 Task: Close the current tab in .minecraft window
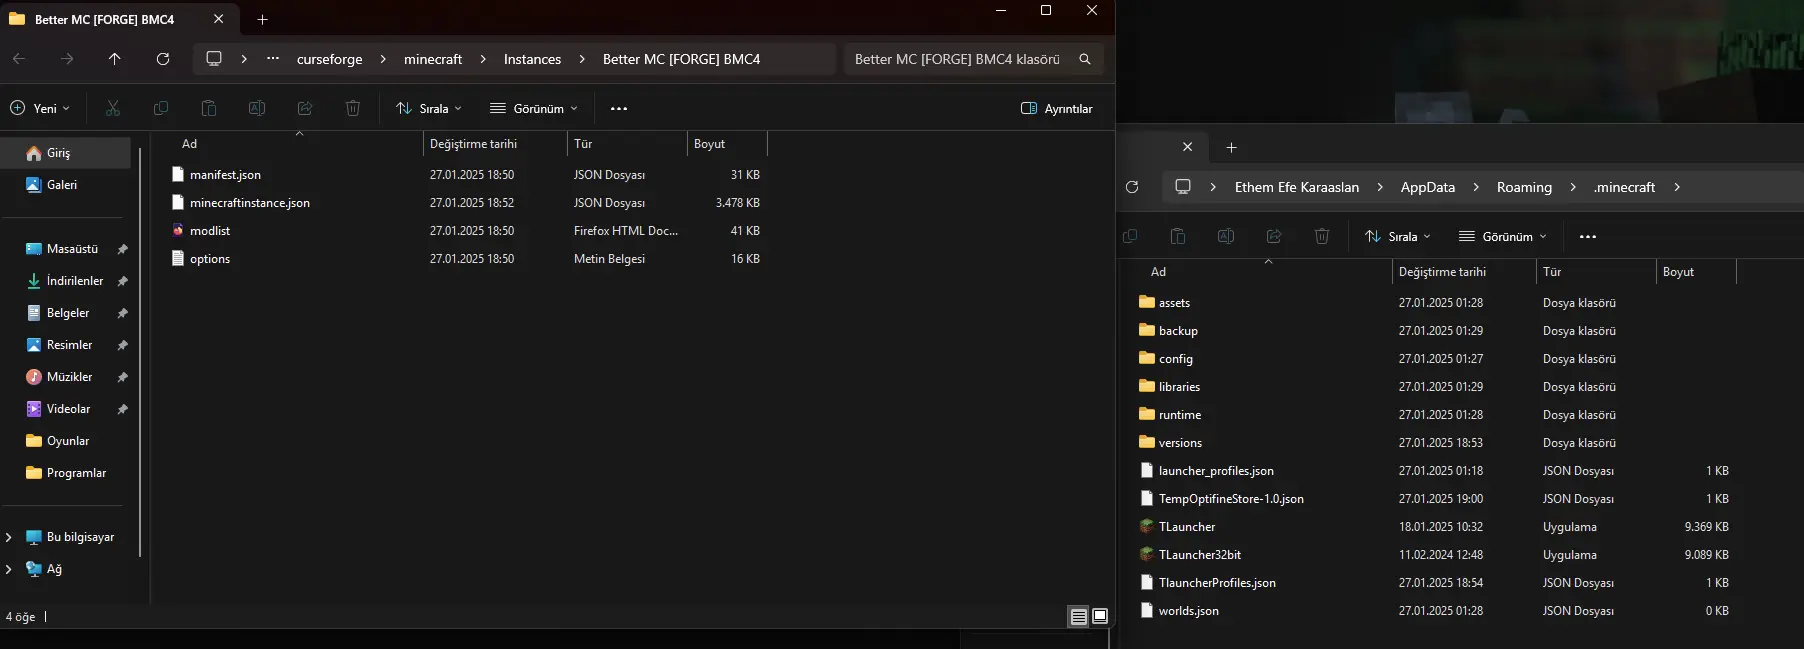(1187, 147)
